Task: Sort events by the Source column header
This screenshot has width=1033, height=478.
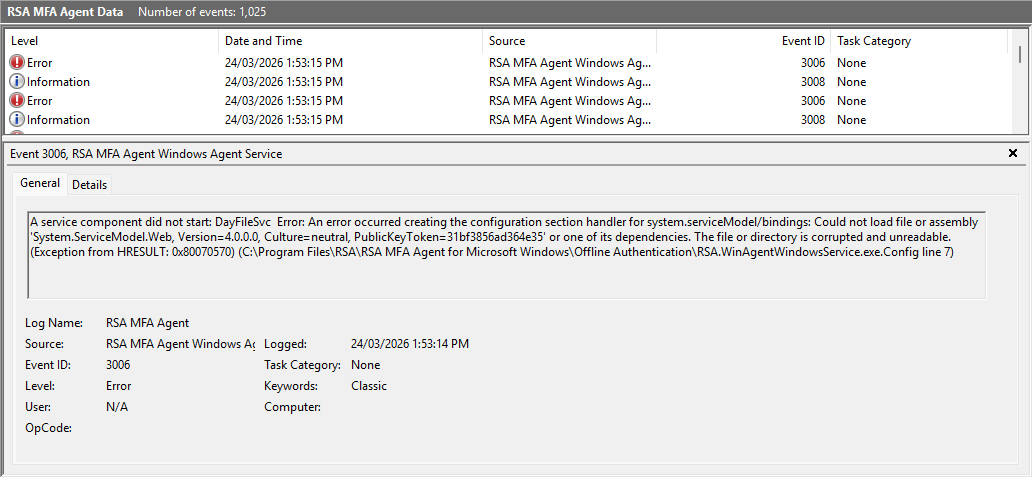Action: pyautogui.click(x=569, y=41)
